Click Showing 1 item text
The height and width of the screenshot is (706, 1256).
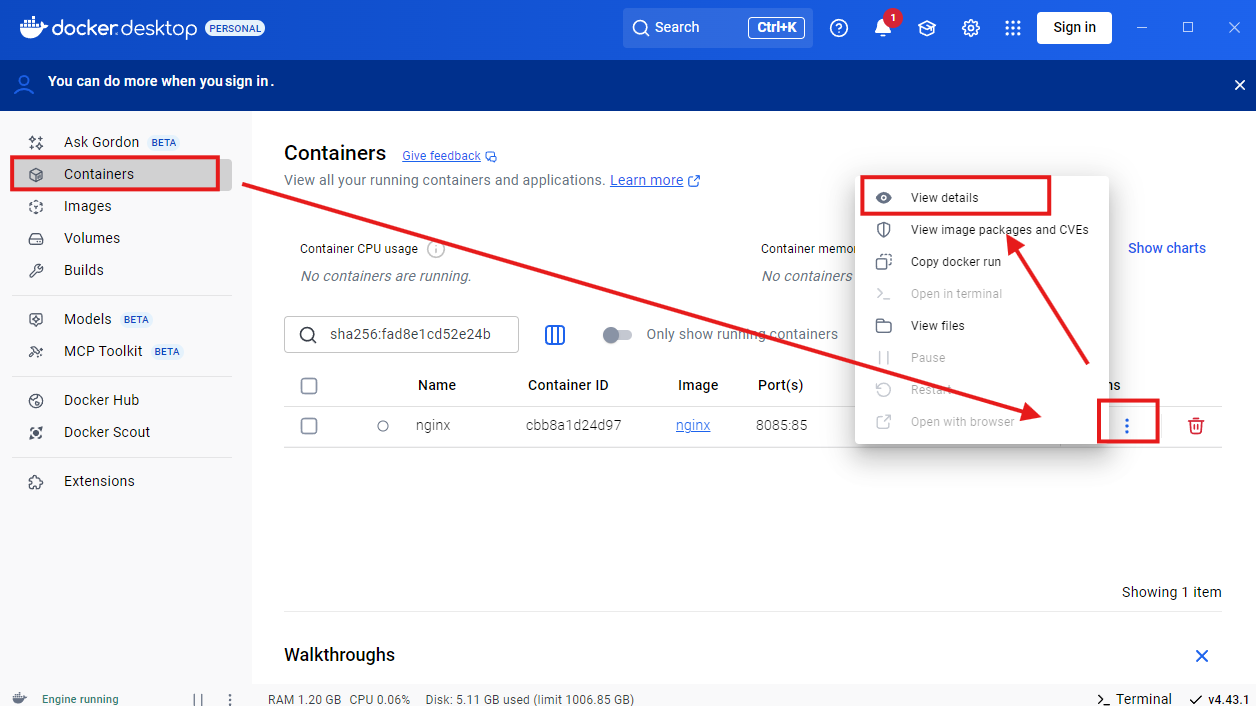[1172, 592]
